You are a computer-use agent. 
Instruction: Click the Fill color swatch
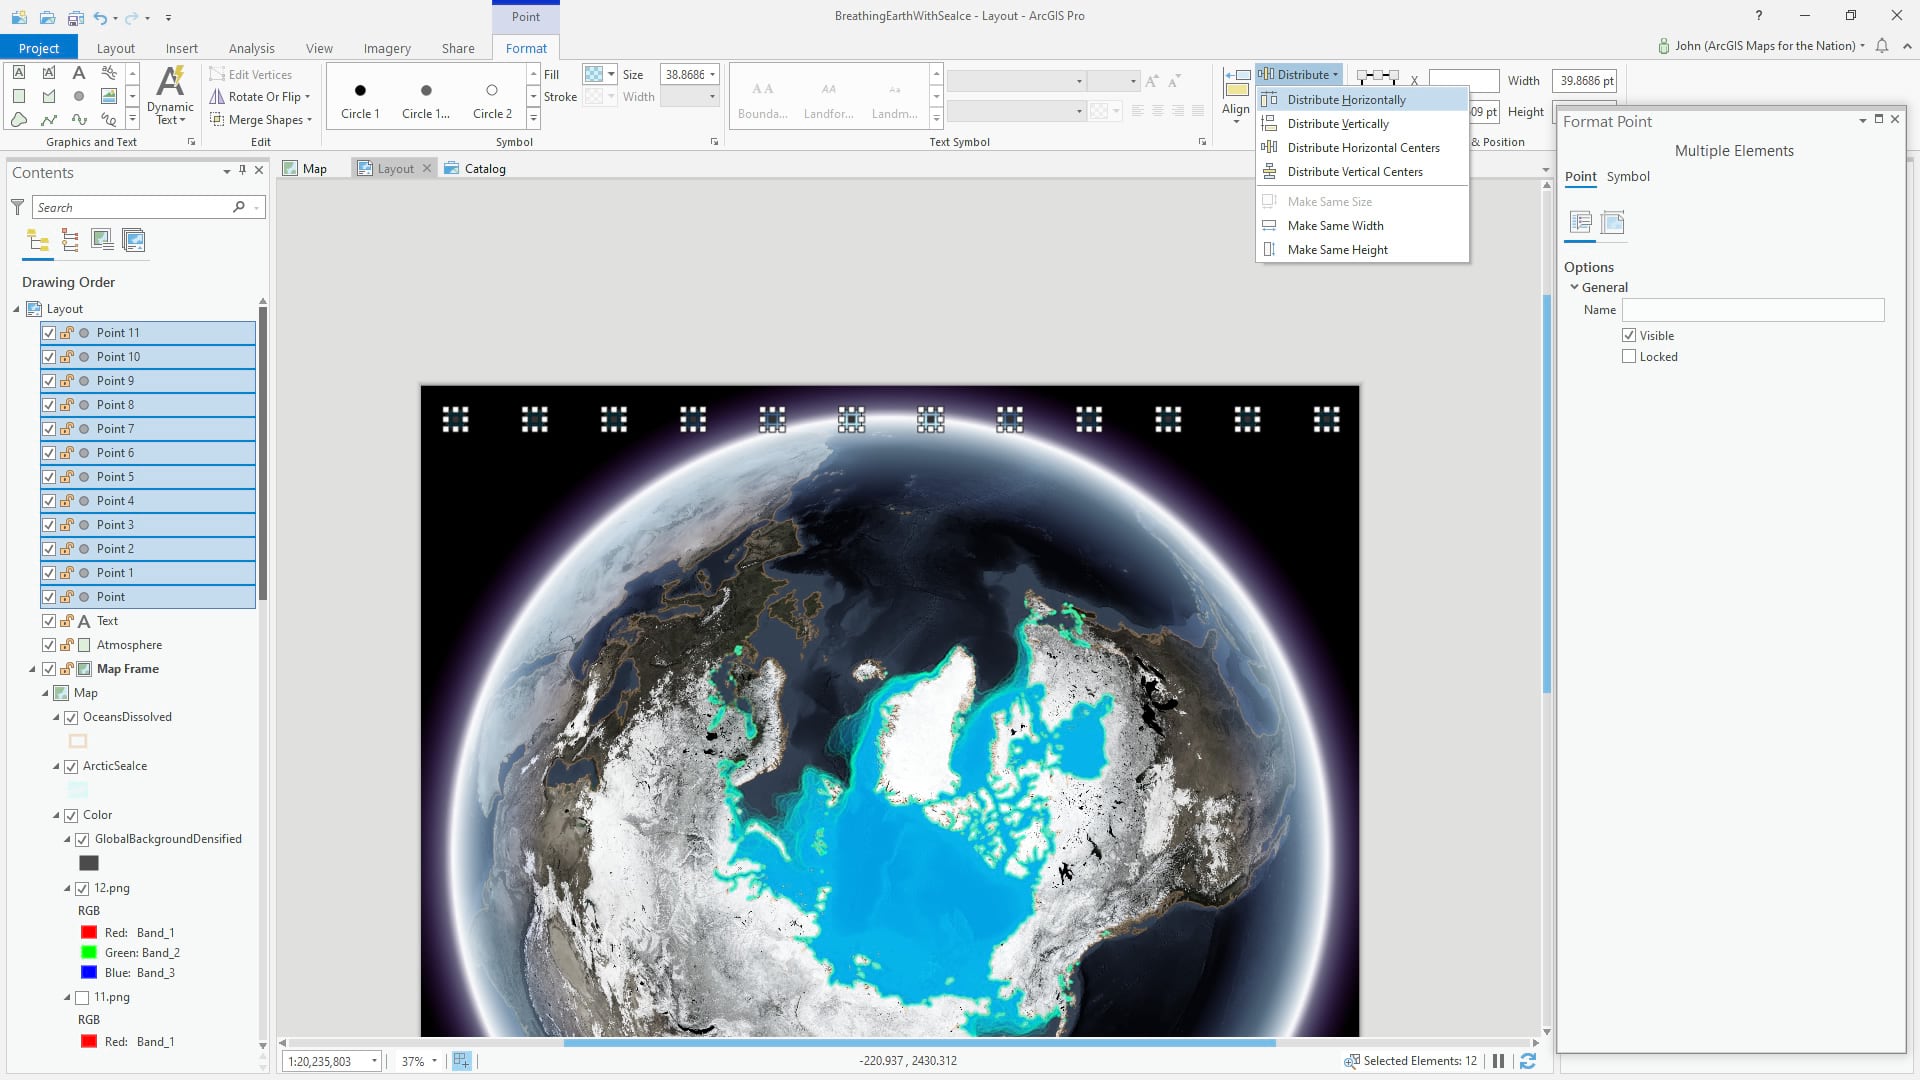point(594,74)
